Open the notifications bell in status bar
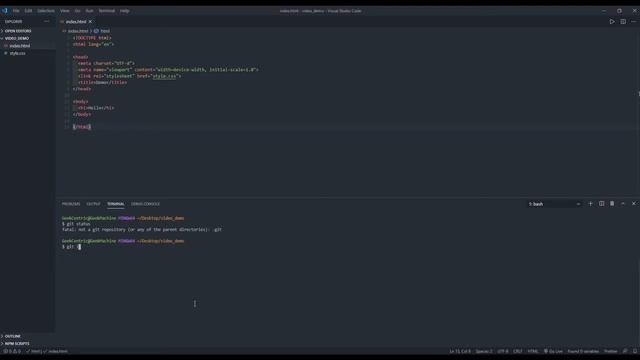 pos(635,351)
